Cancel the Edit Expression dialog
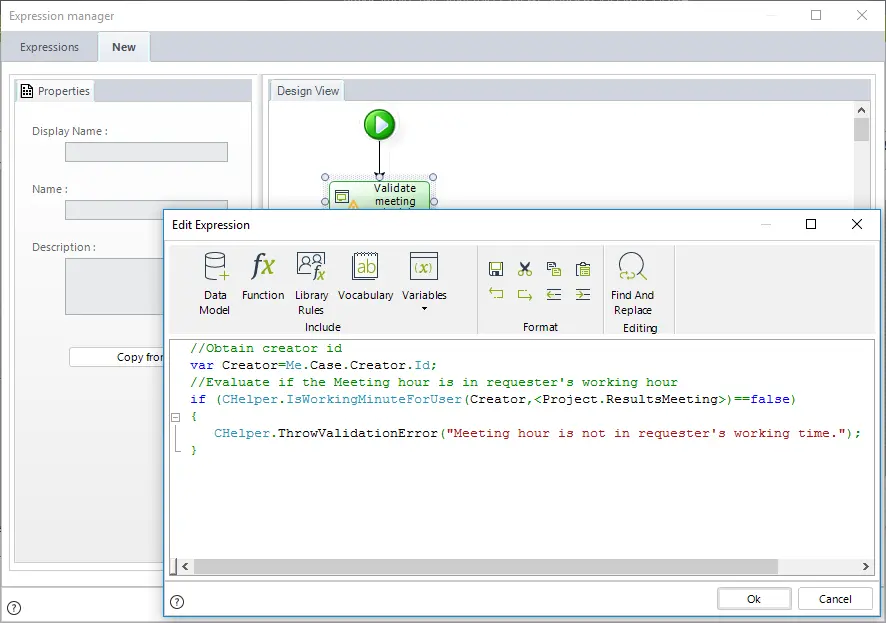The image size is (886, 623). point(835,599)
